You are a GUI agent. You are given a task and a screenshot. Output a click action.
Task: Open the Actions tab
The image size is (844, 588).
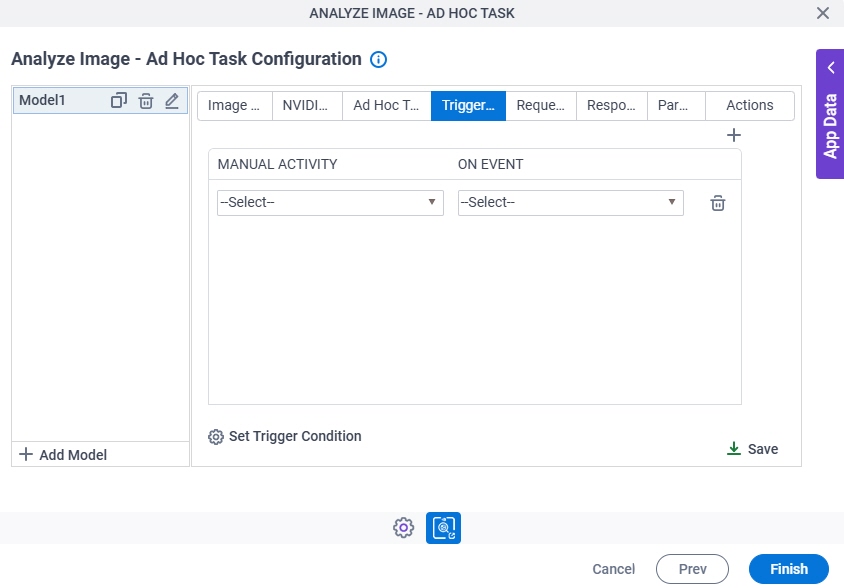(750, 106)
